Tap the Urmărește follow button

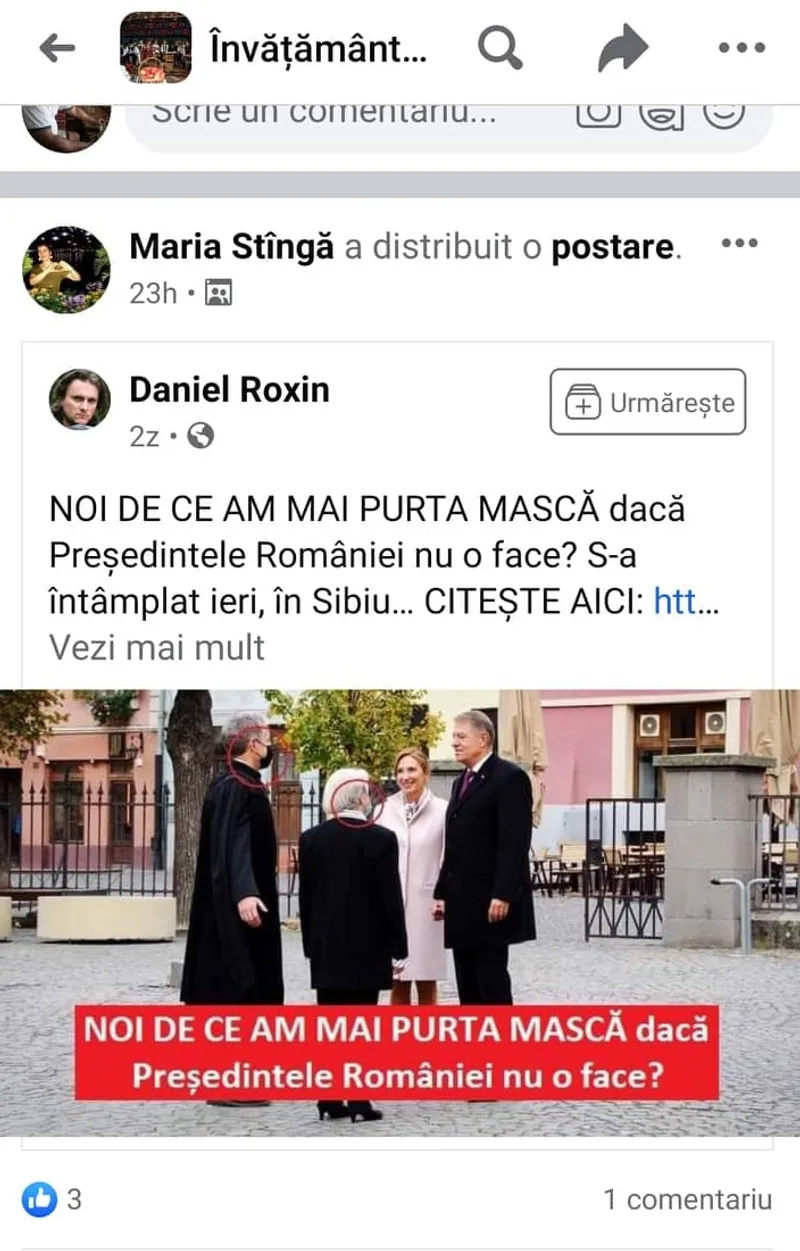(648, 402)
